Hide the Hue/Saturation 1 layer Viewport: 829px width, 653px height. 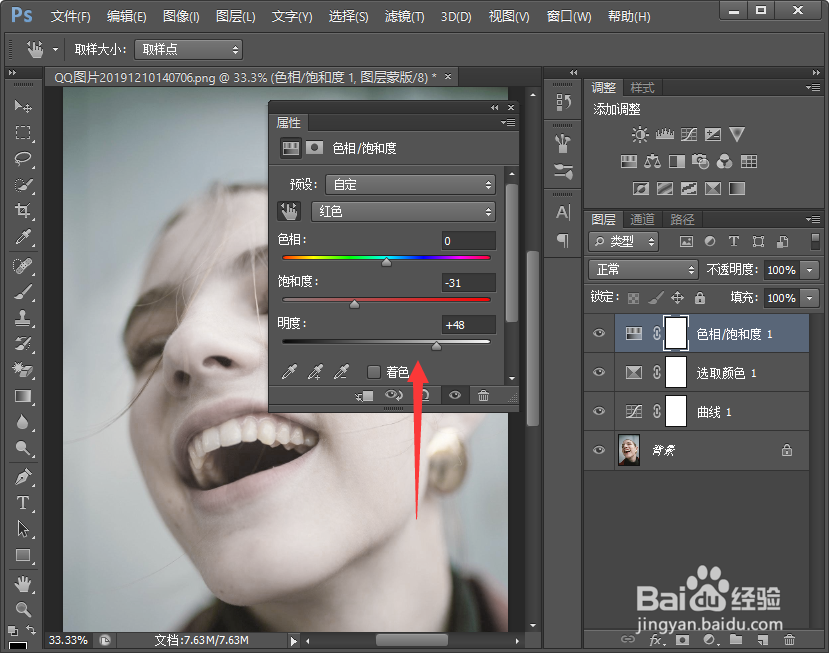tap(599, 333)
